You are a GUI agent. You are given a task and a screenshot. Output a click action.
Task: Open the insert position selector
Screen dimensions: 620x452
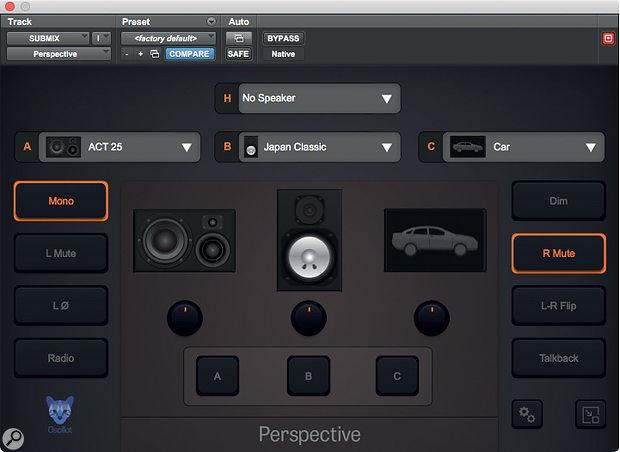(101, 38)
